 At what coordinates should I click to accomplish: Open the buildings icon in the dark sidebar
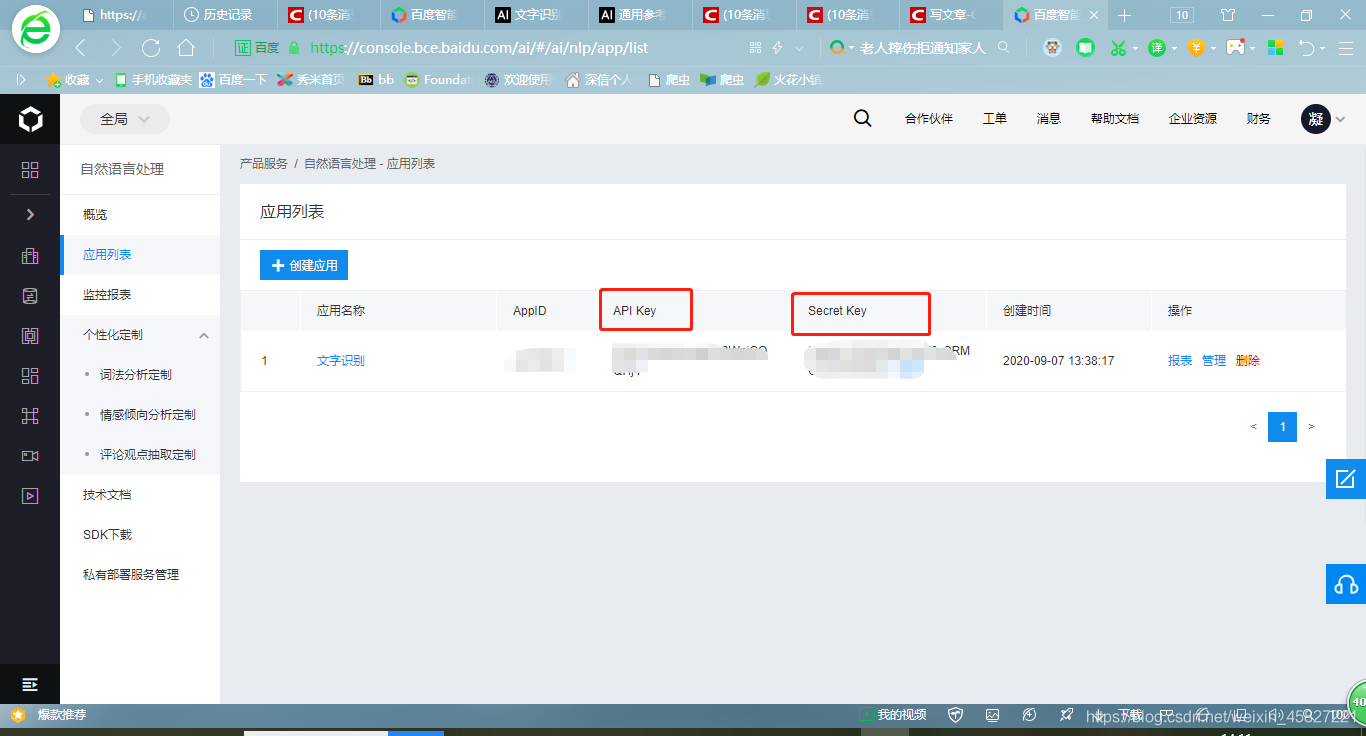click(x=30, y=256)
